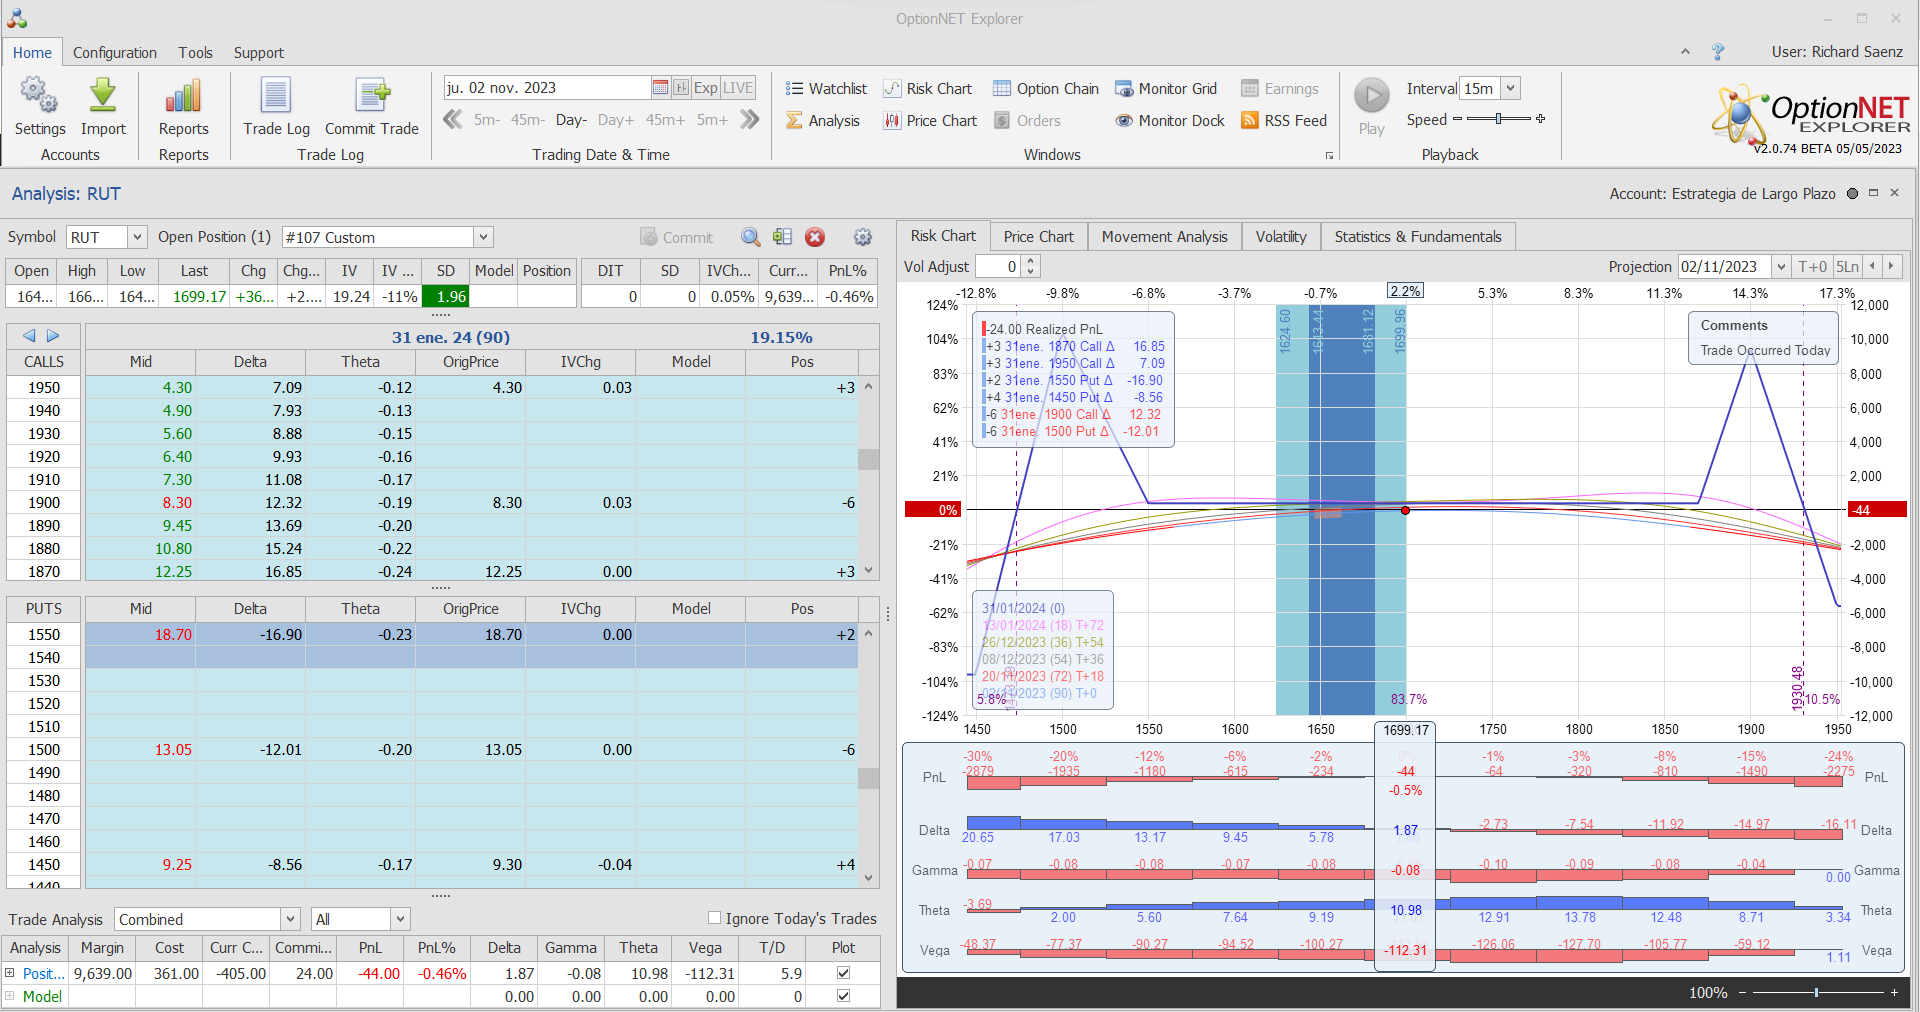
Task: Toggle Plot checkbox for Position row
Action: 843,973
